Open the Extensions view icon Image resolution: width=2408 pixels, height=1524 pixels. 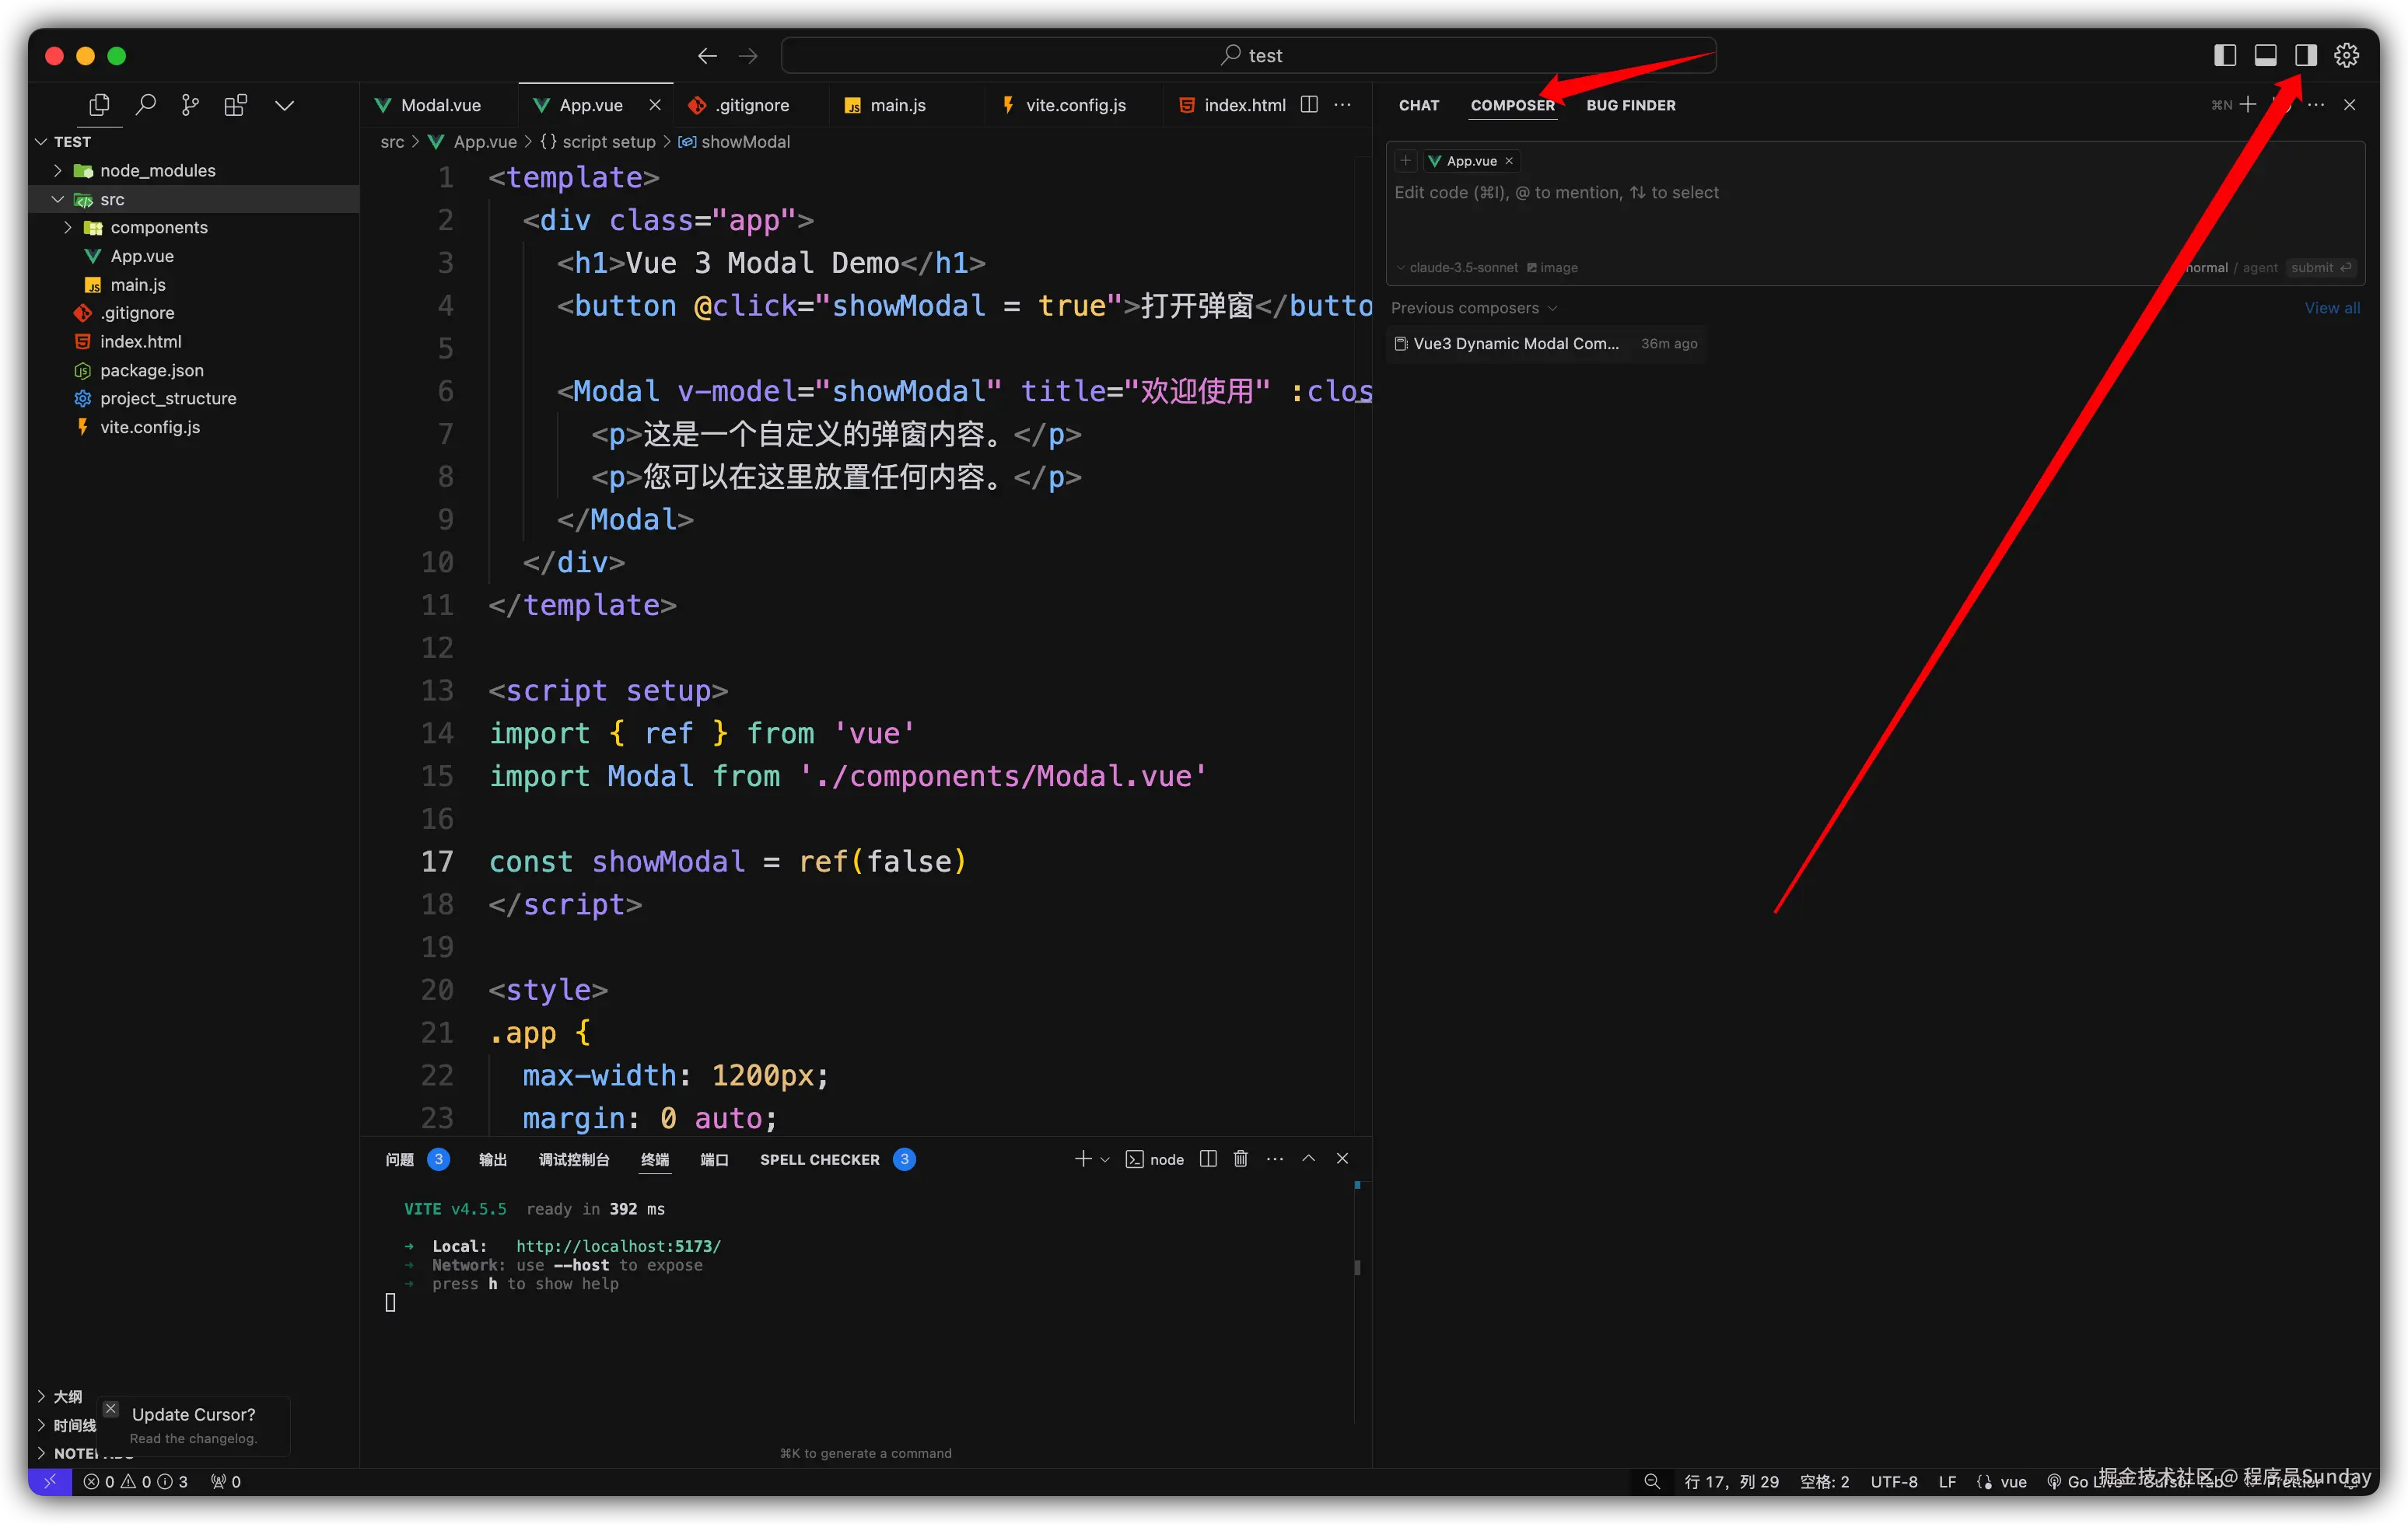tap(236, 105)
